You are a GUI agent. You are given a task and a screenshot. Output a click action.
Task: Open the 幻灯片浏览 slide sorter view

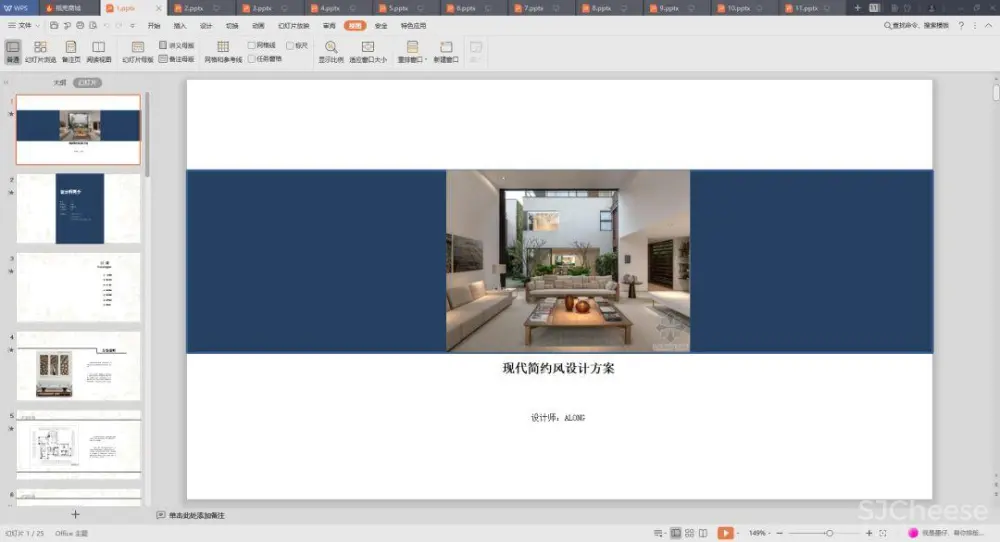click(40, 51)
